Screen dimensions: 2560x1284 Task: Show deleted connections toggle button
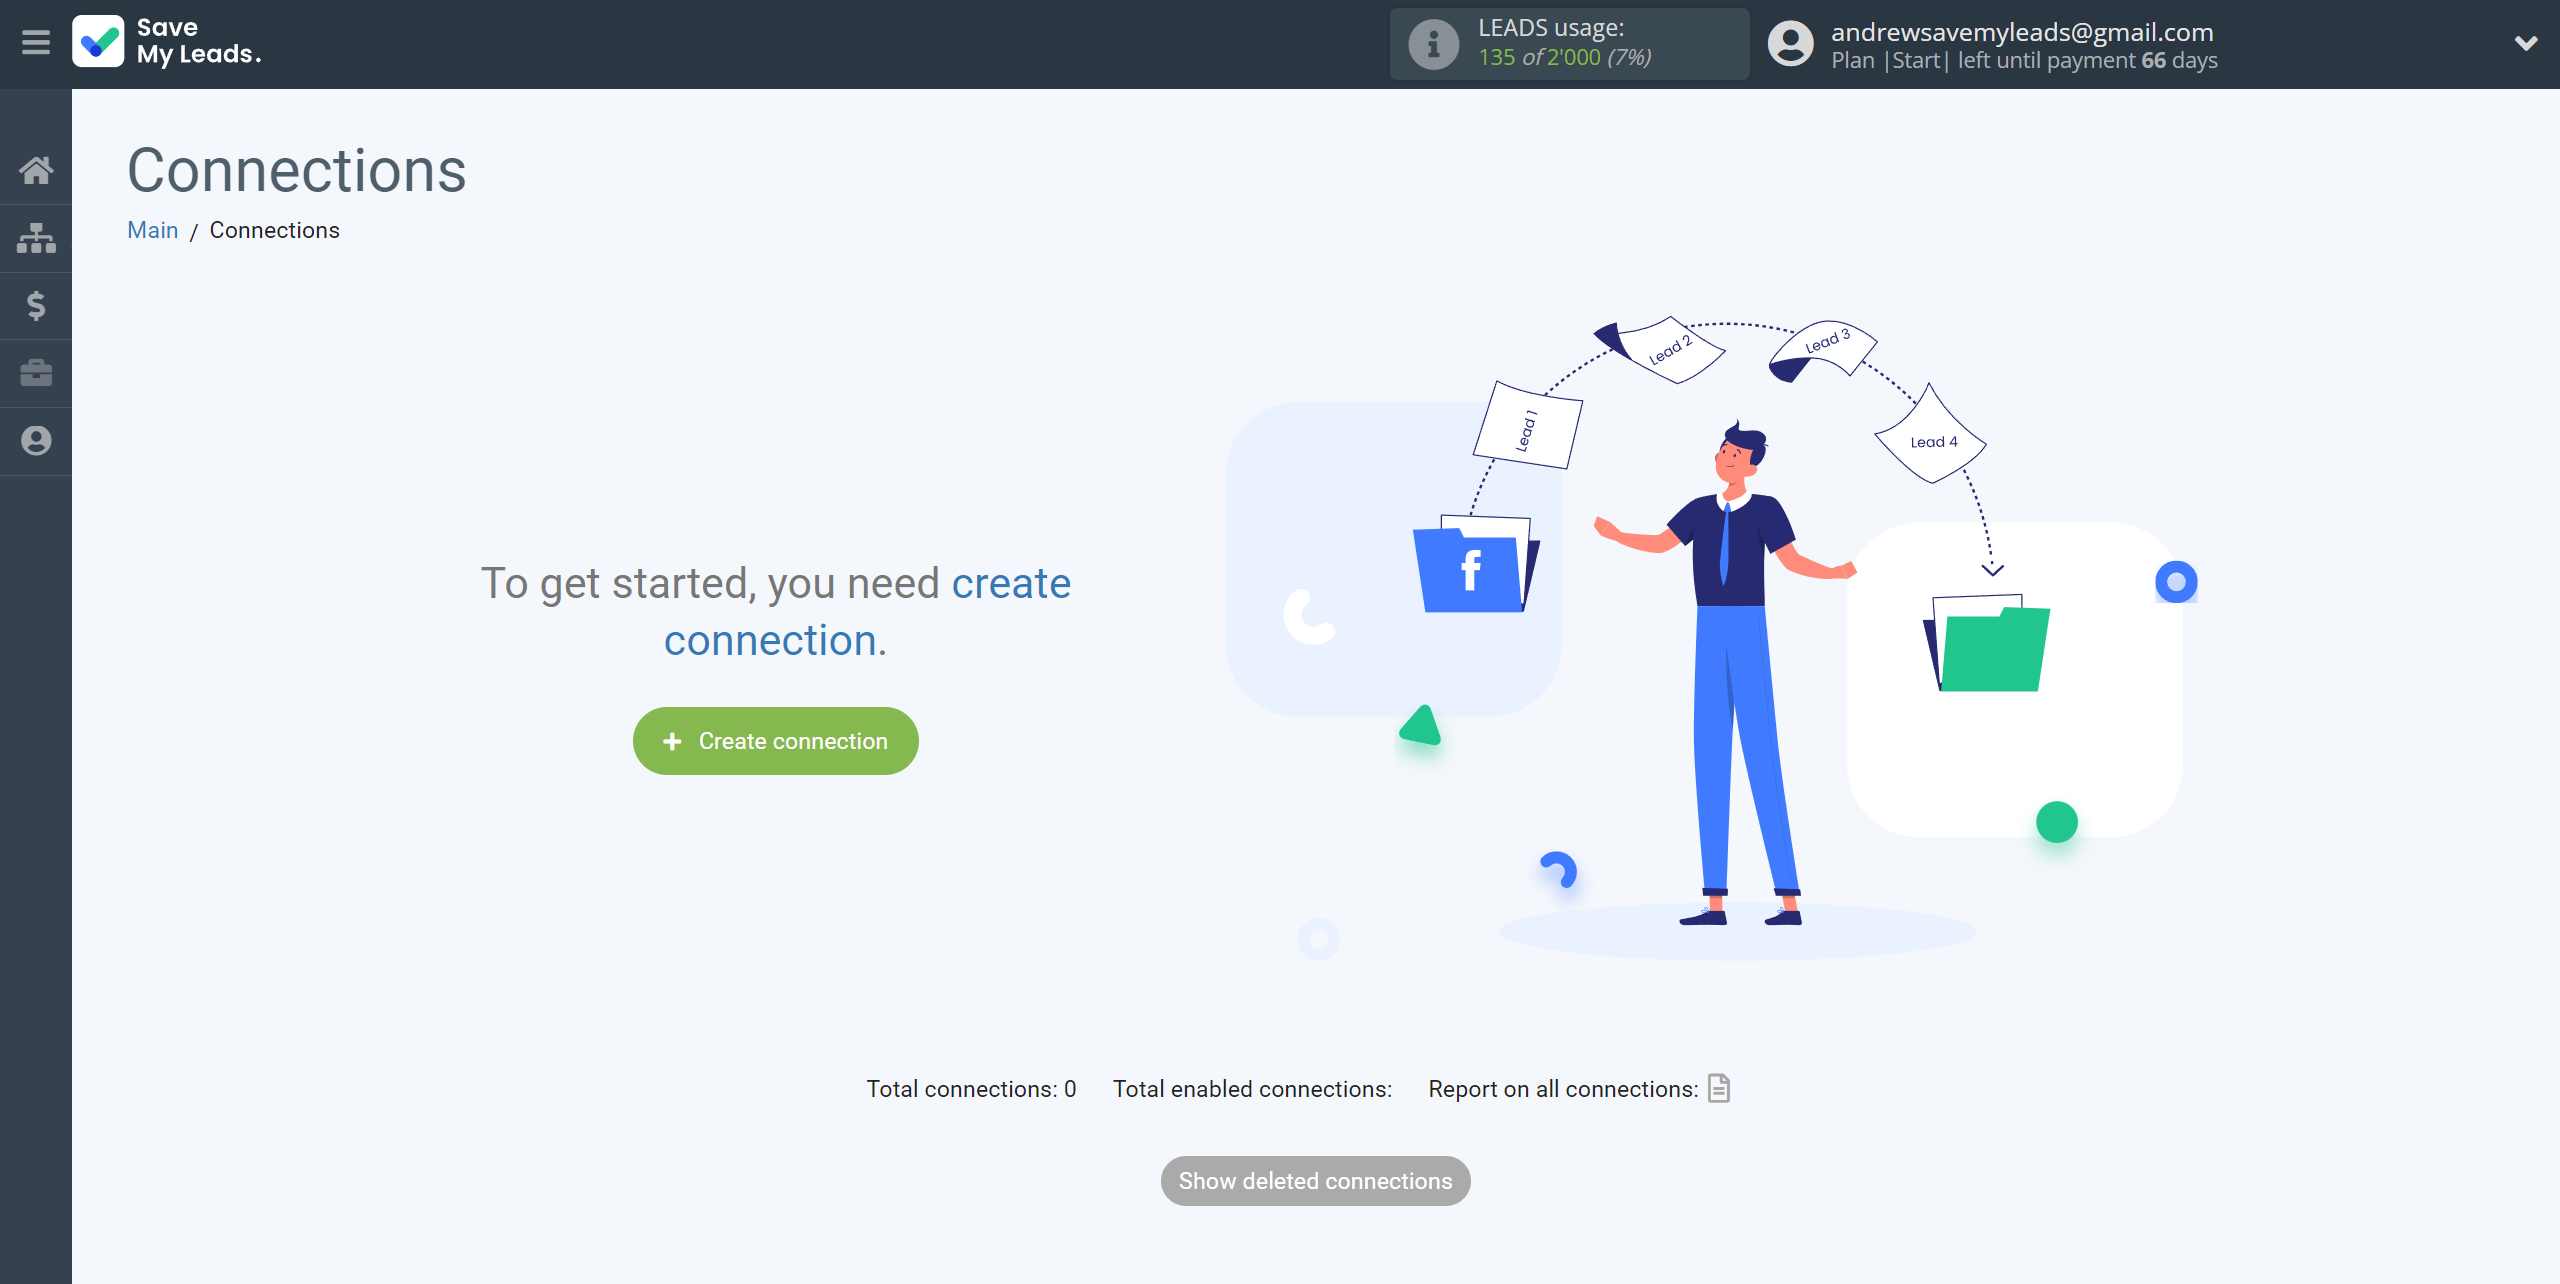tap(1316, 1181)
